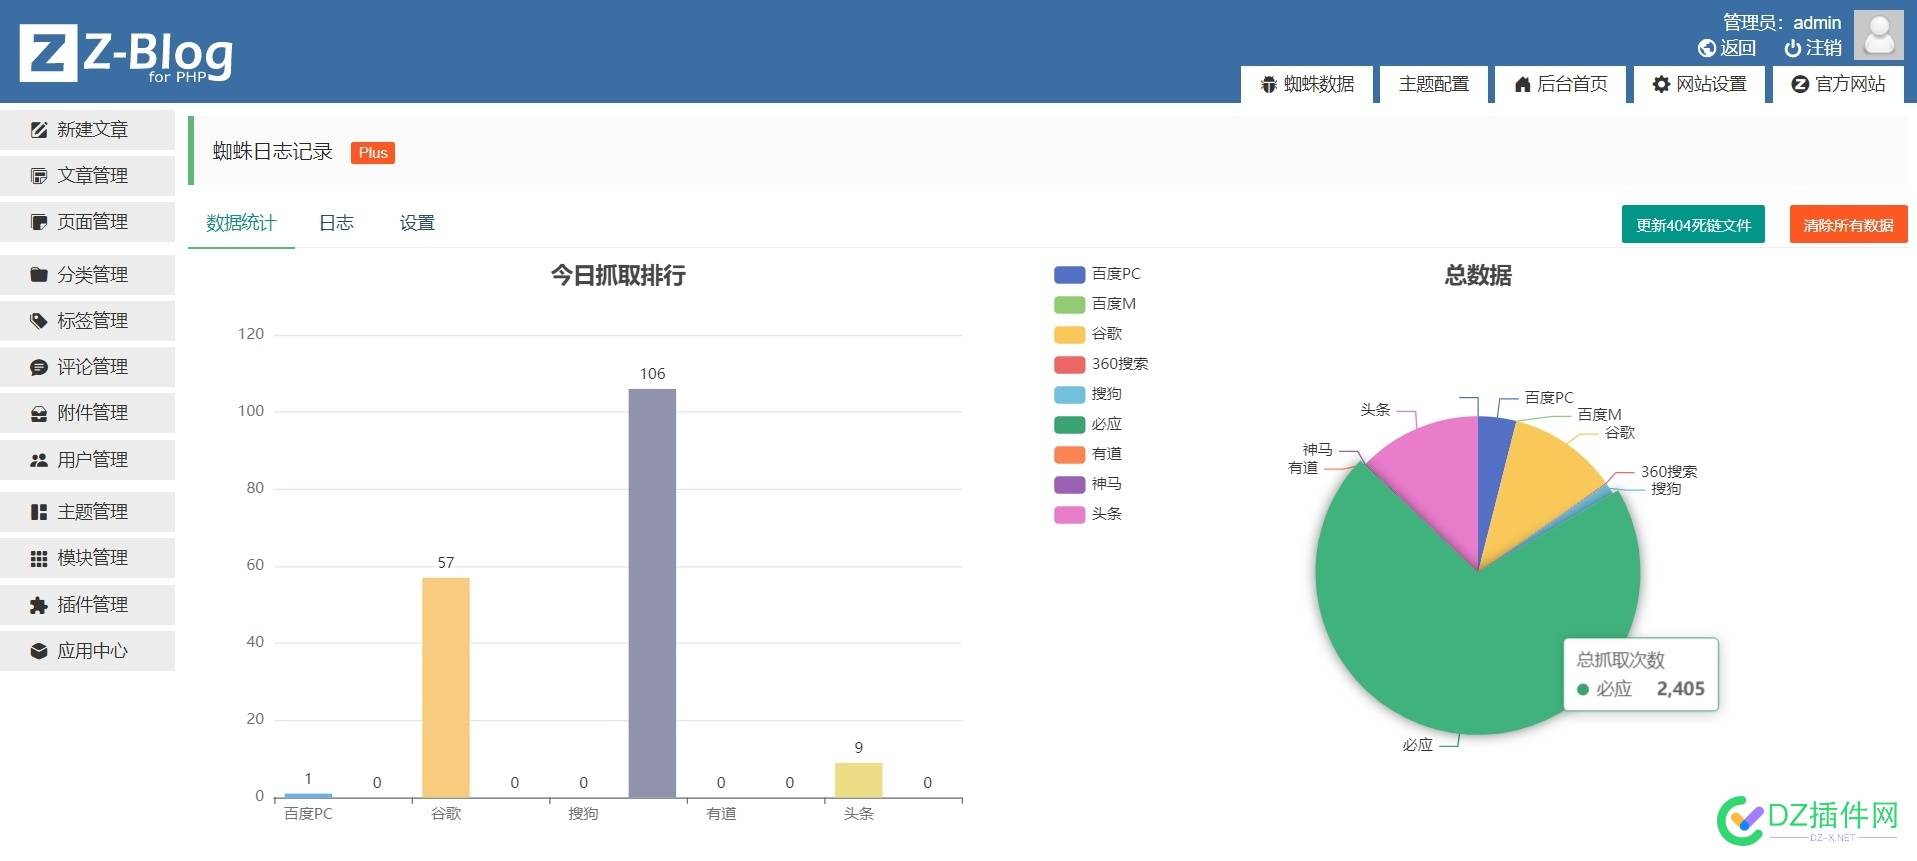Click the 管理员: admin text
This screenshot has height=861, width=1917.
(1781, 22)
